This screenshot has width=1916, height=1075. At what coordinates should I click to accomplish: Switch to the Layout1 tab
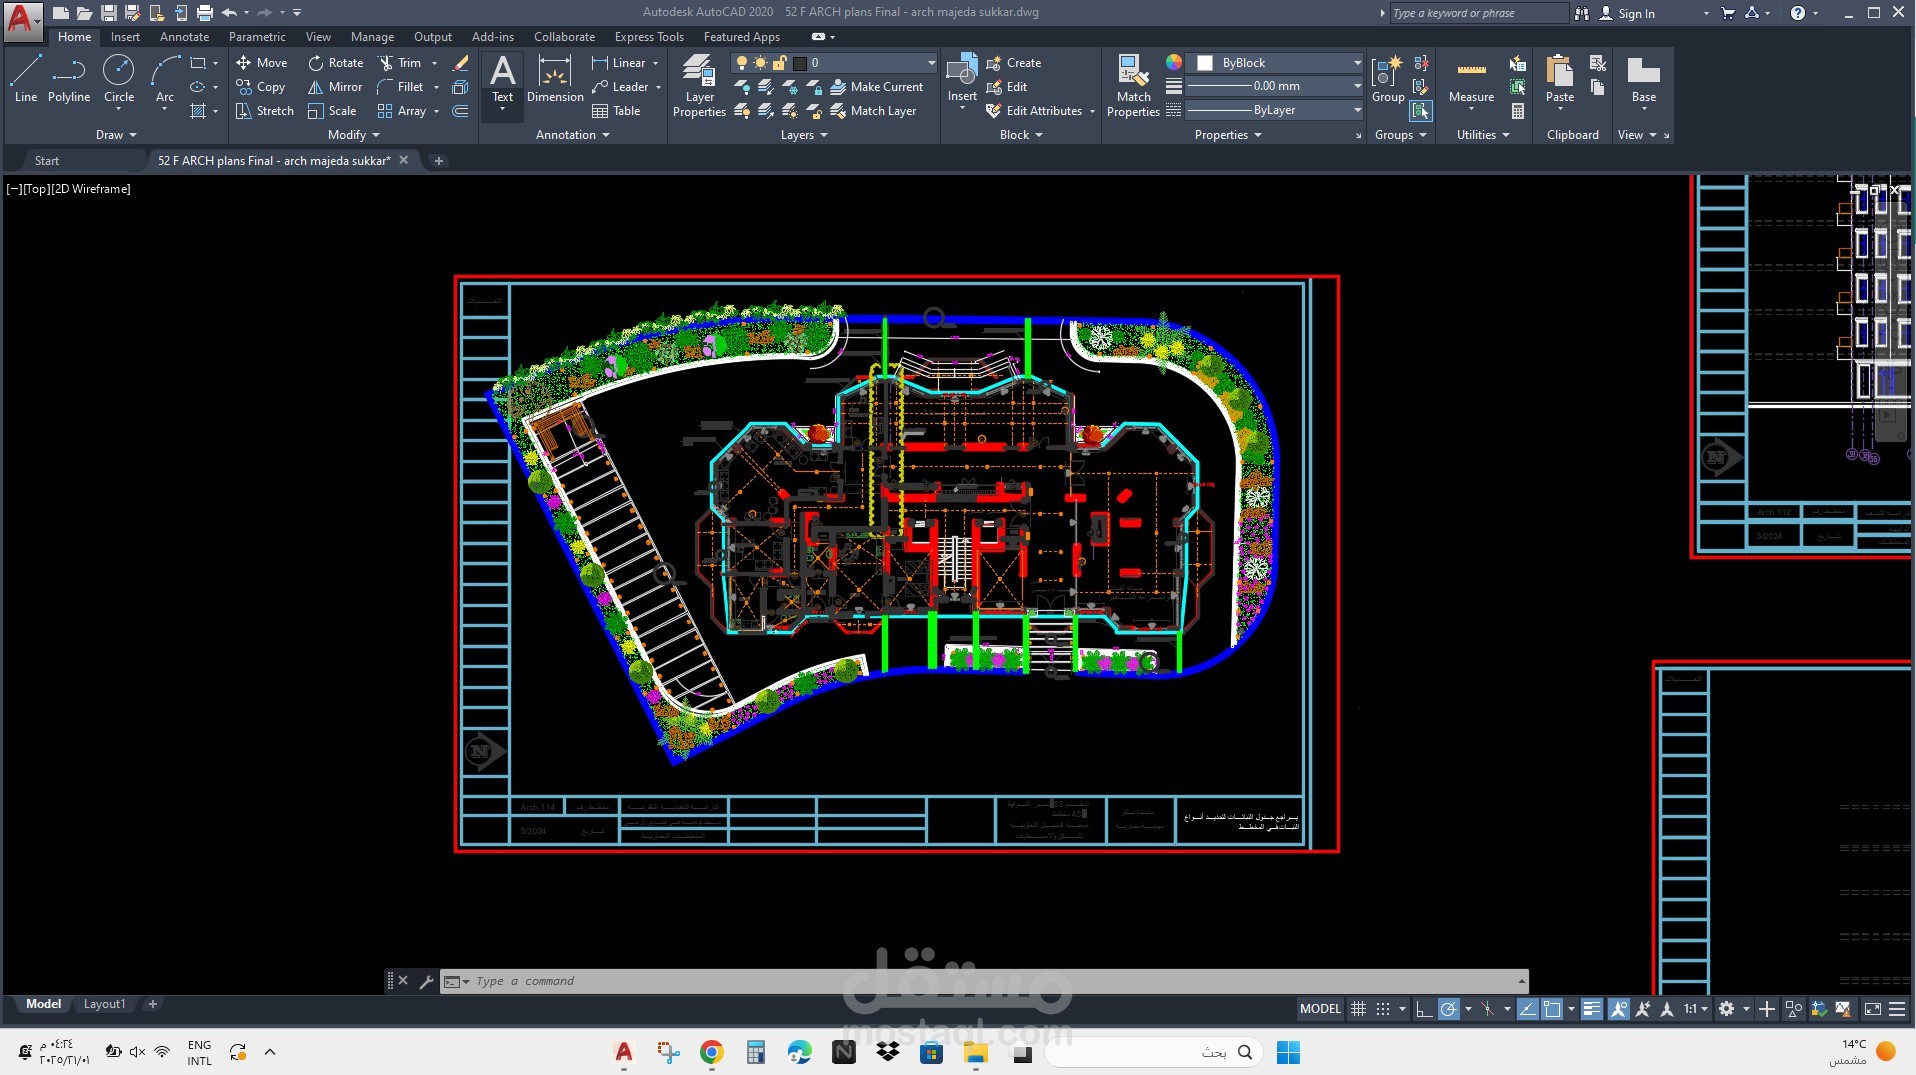click(104, 1004)
